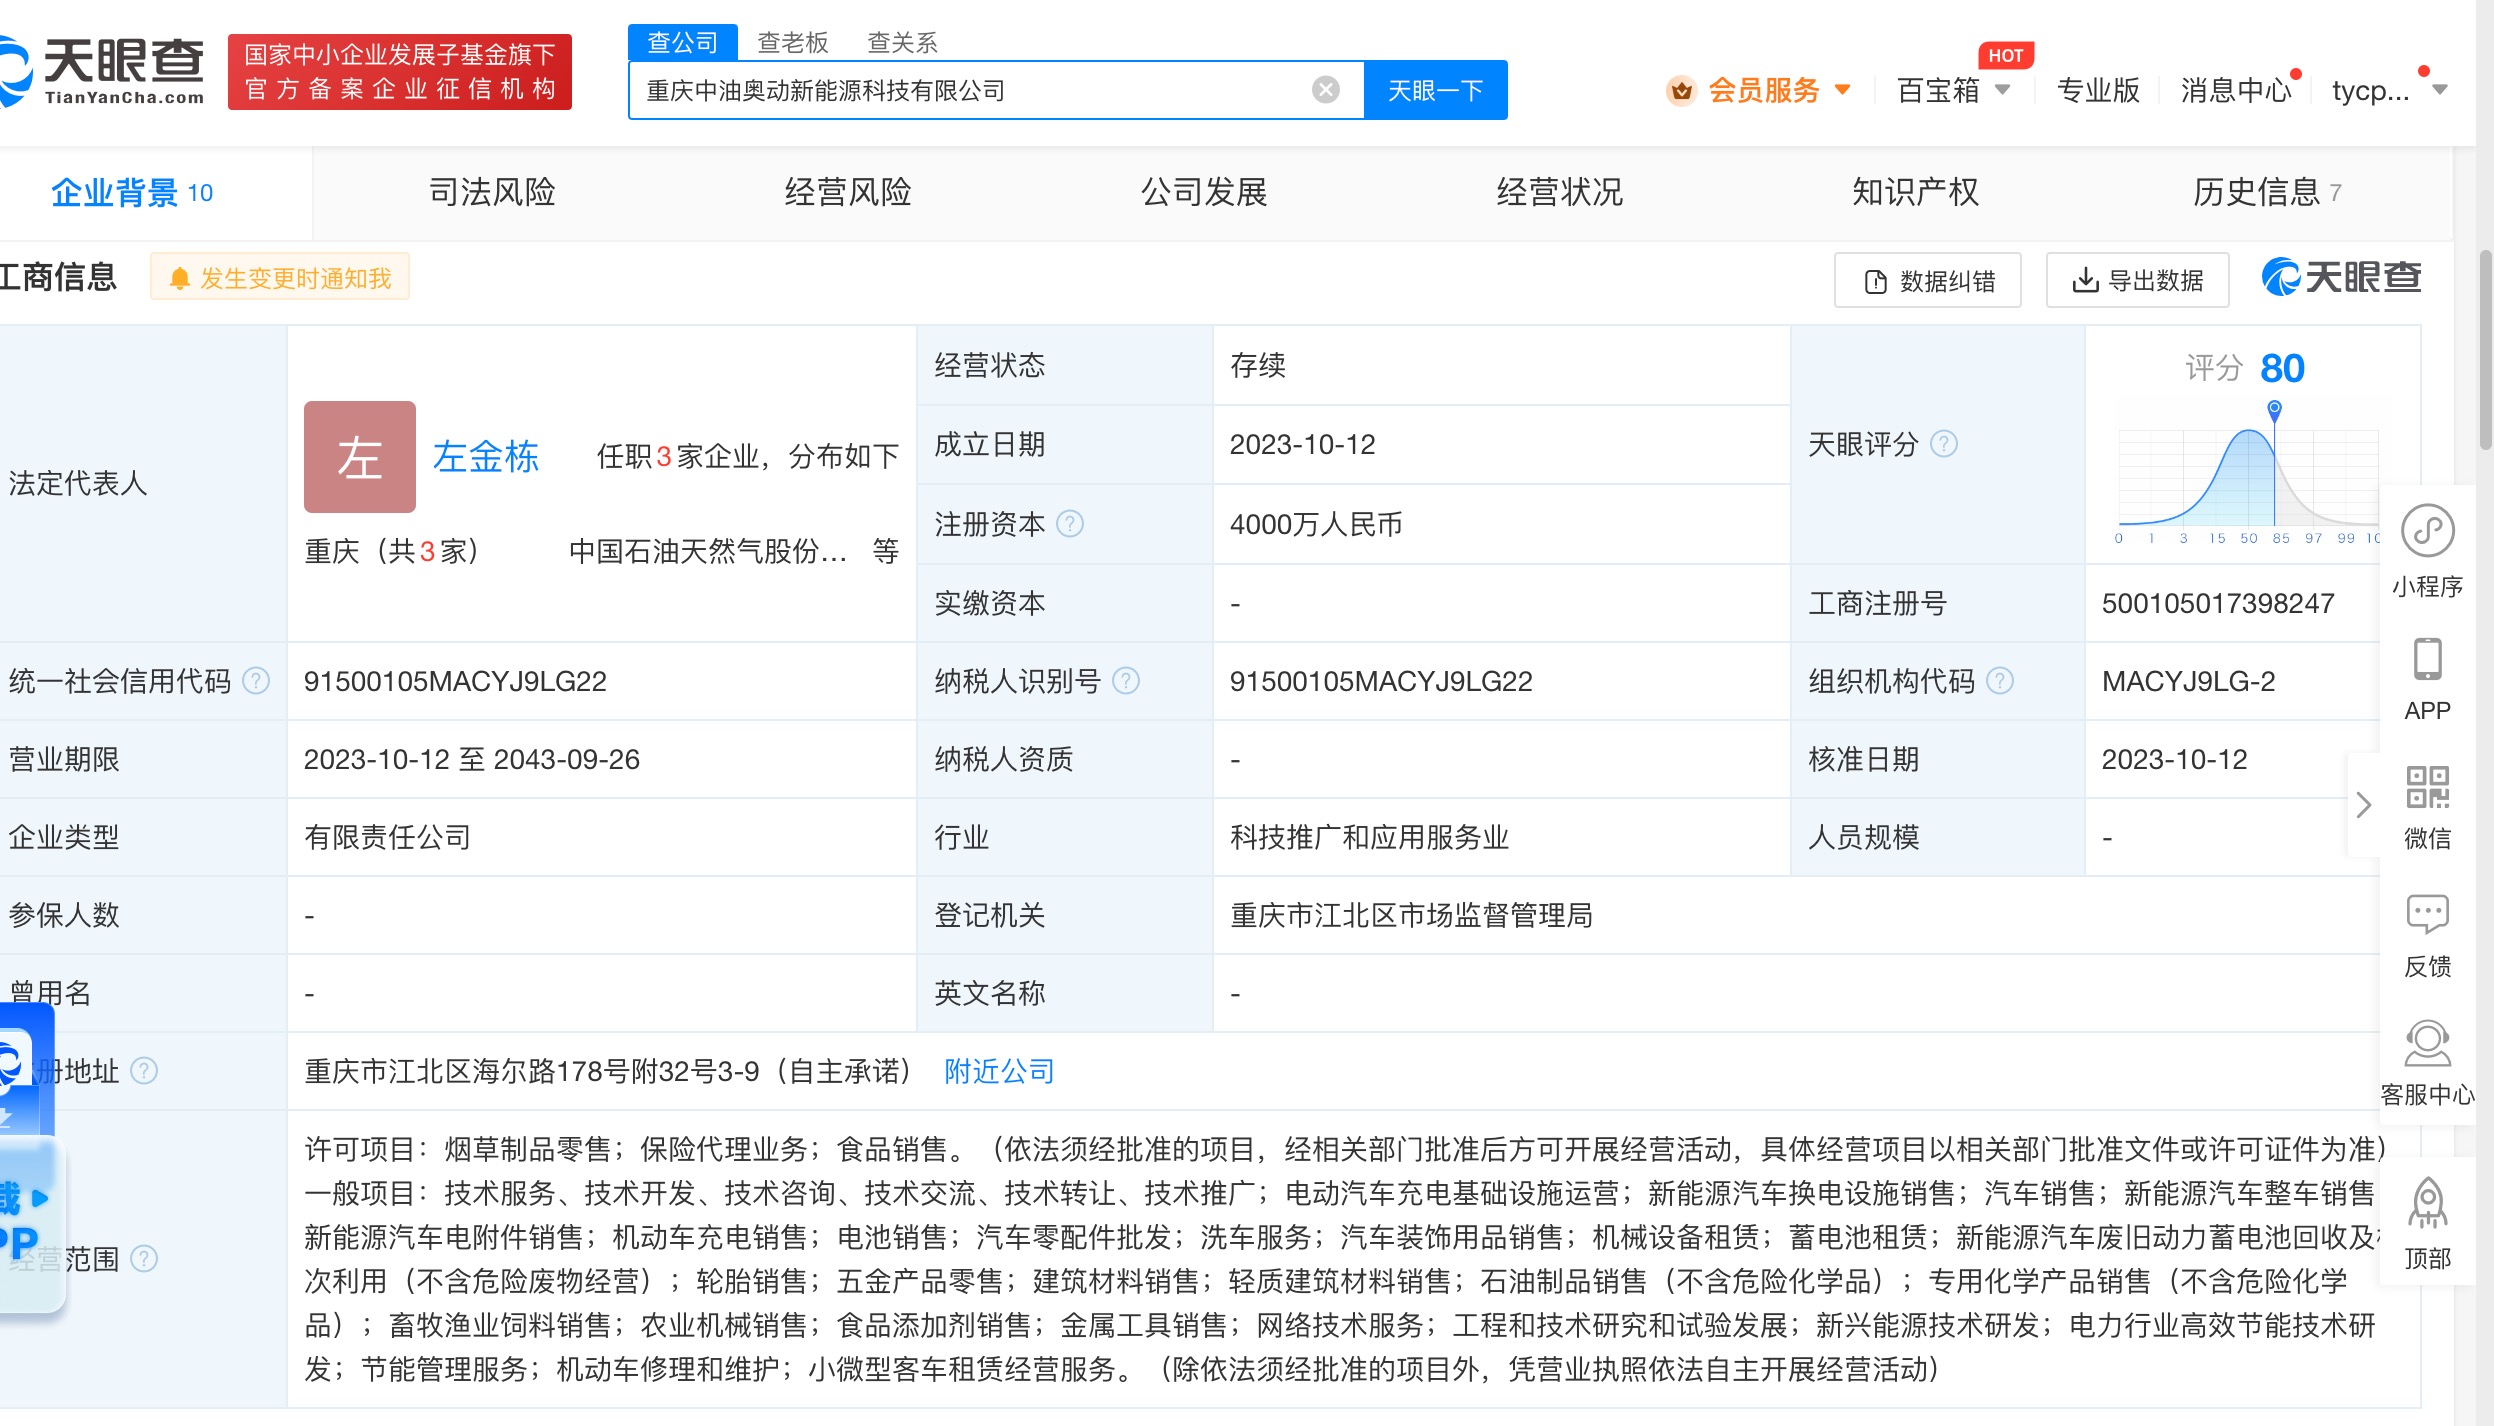
Task: Switch to 企业背景 tab
Action: 132,192
